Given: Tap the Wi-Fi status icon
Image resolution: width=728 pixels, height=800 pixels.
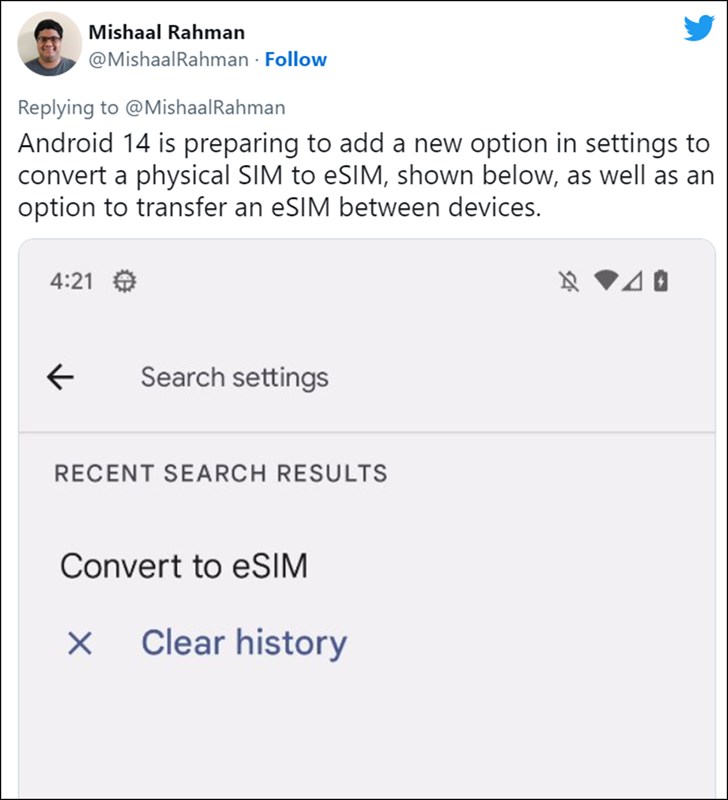Looking at the screenshot, I should point(605,282).
